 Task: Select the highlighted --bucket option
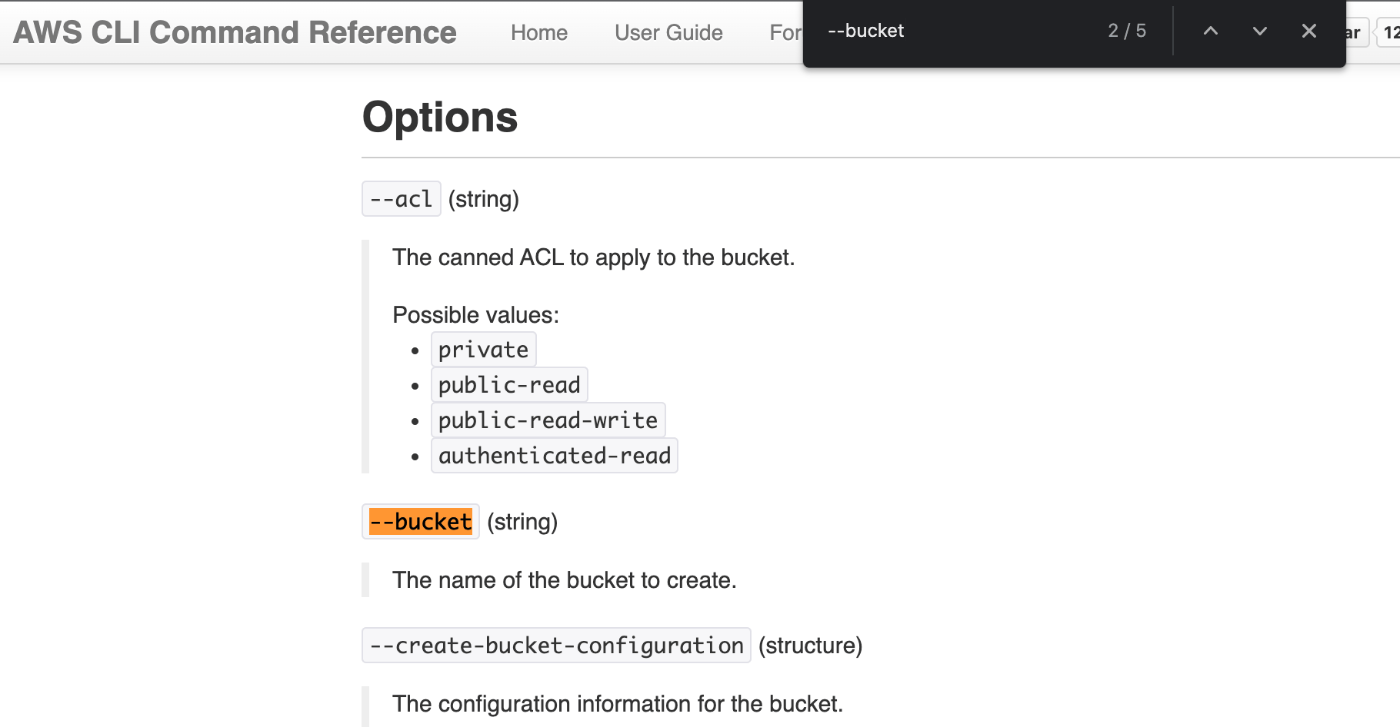tap(420, 521)
